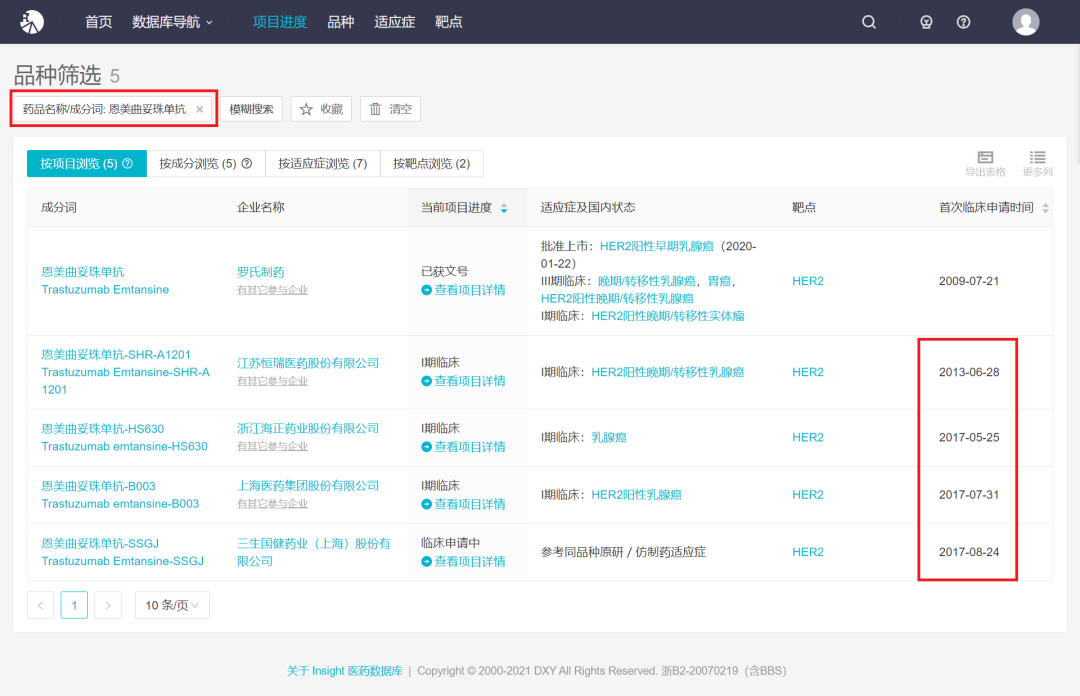Click 有其它参与企业 under 罗氏制药
Viewport: 1080px width, 696px height.
pos(272,290)
